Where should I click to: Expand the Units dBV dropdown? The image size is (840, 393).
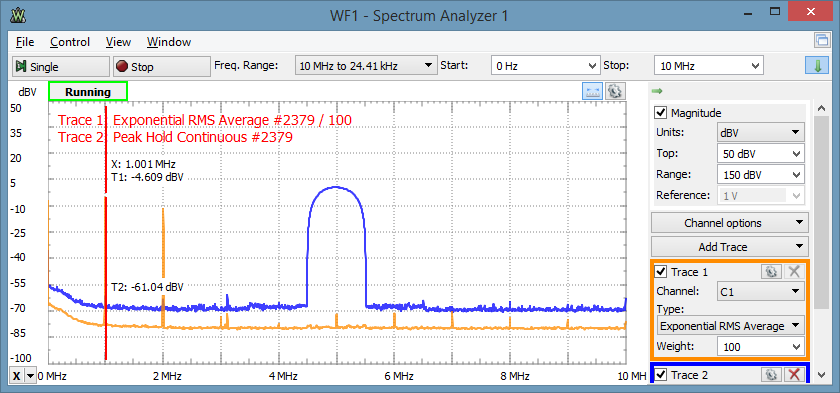point(761,132)
